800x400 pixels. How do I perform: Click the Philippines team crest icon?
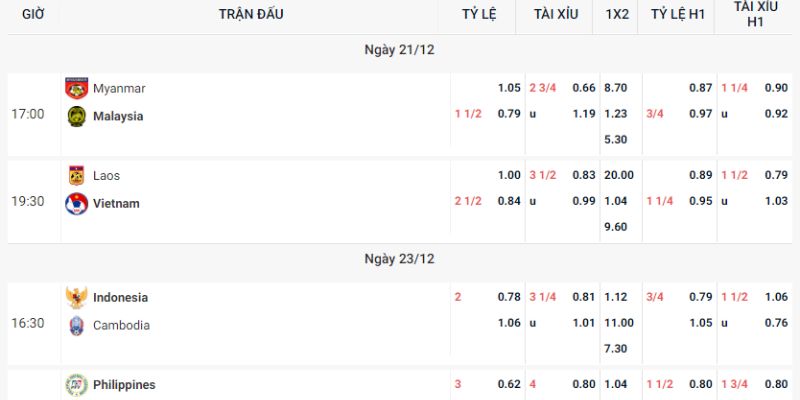pyautogui.click(x=76, y=385)
